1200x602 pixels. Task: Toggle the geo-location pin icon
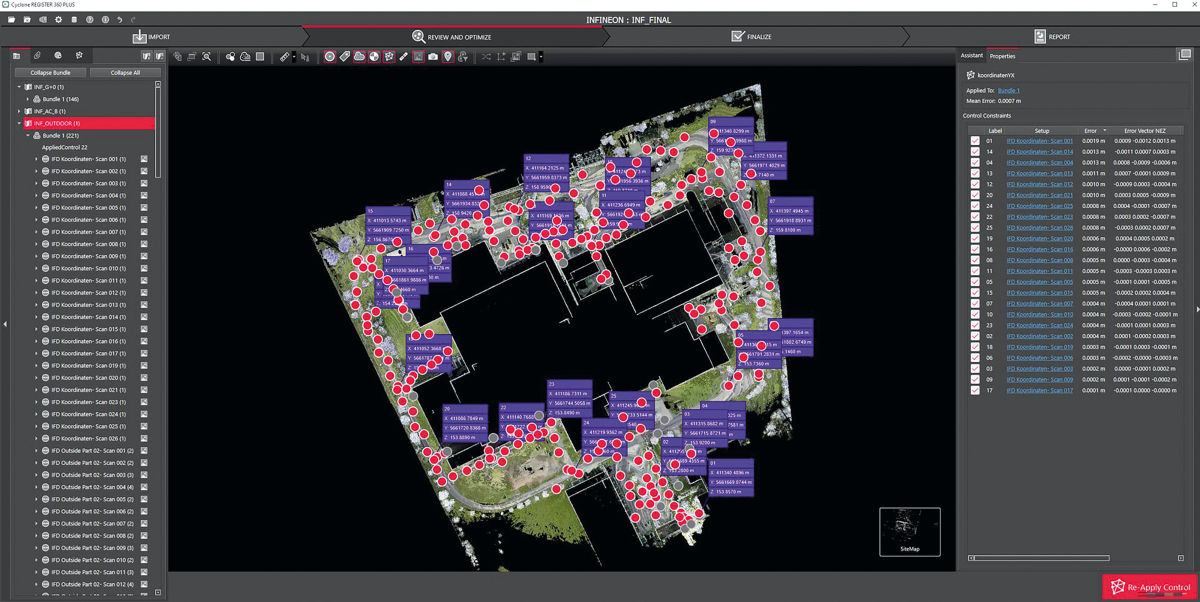click(x=448, y=57)
